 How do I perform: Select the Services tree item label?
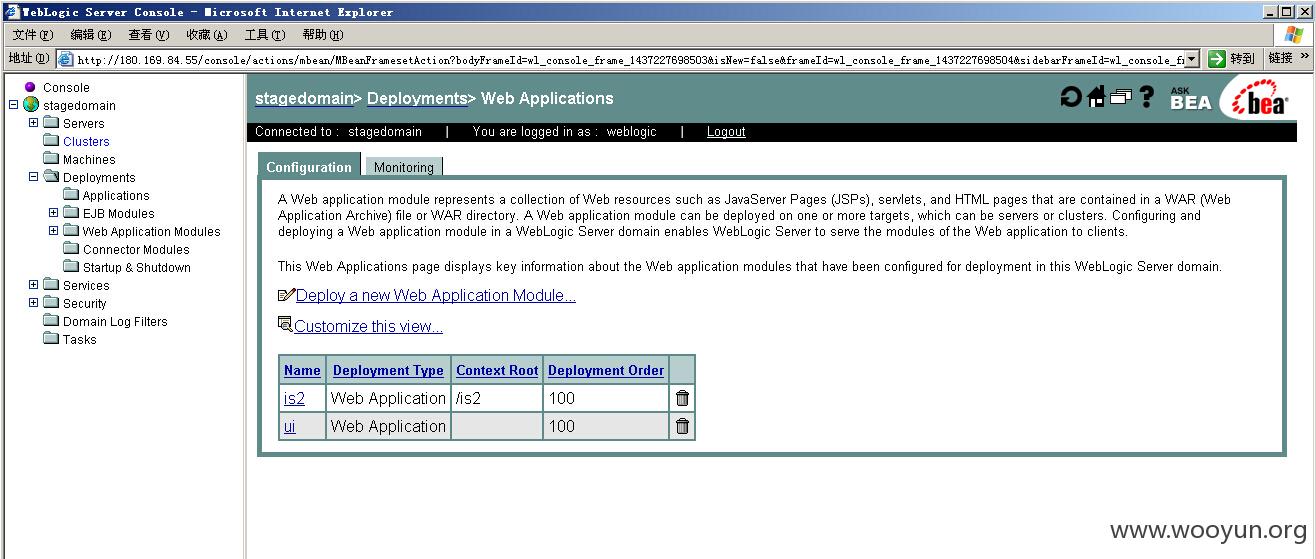(x=86, y=285)
